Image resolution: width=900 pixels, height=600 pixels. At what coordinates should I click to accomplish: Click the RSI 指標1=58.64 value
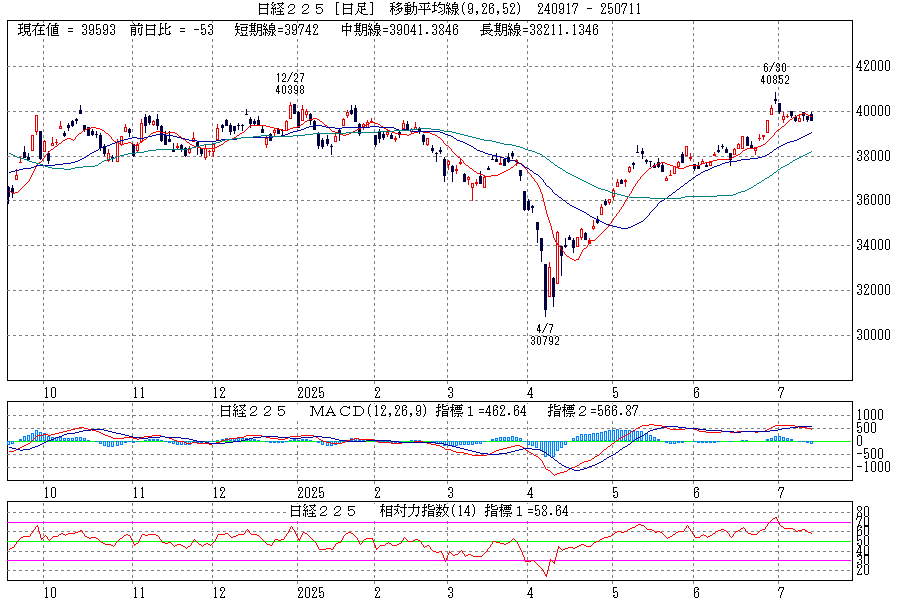(527, 511)
